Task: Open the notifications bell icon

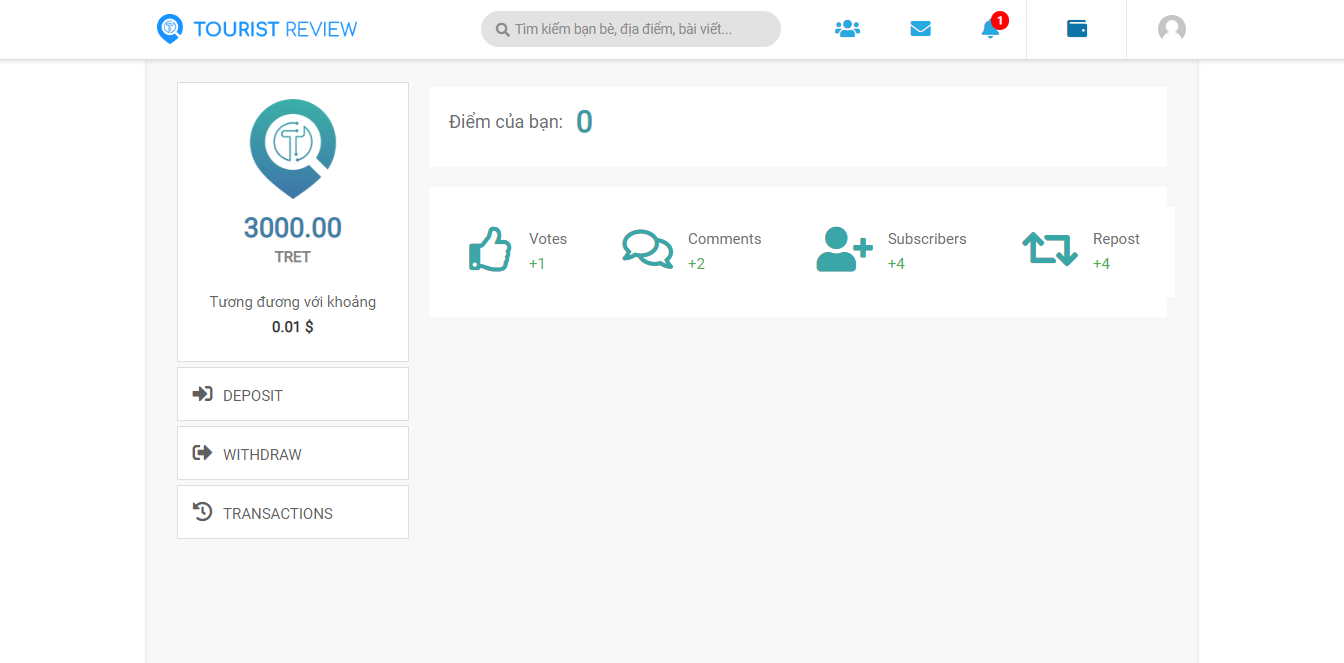Action: click(990, 29)
